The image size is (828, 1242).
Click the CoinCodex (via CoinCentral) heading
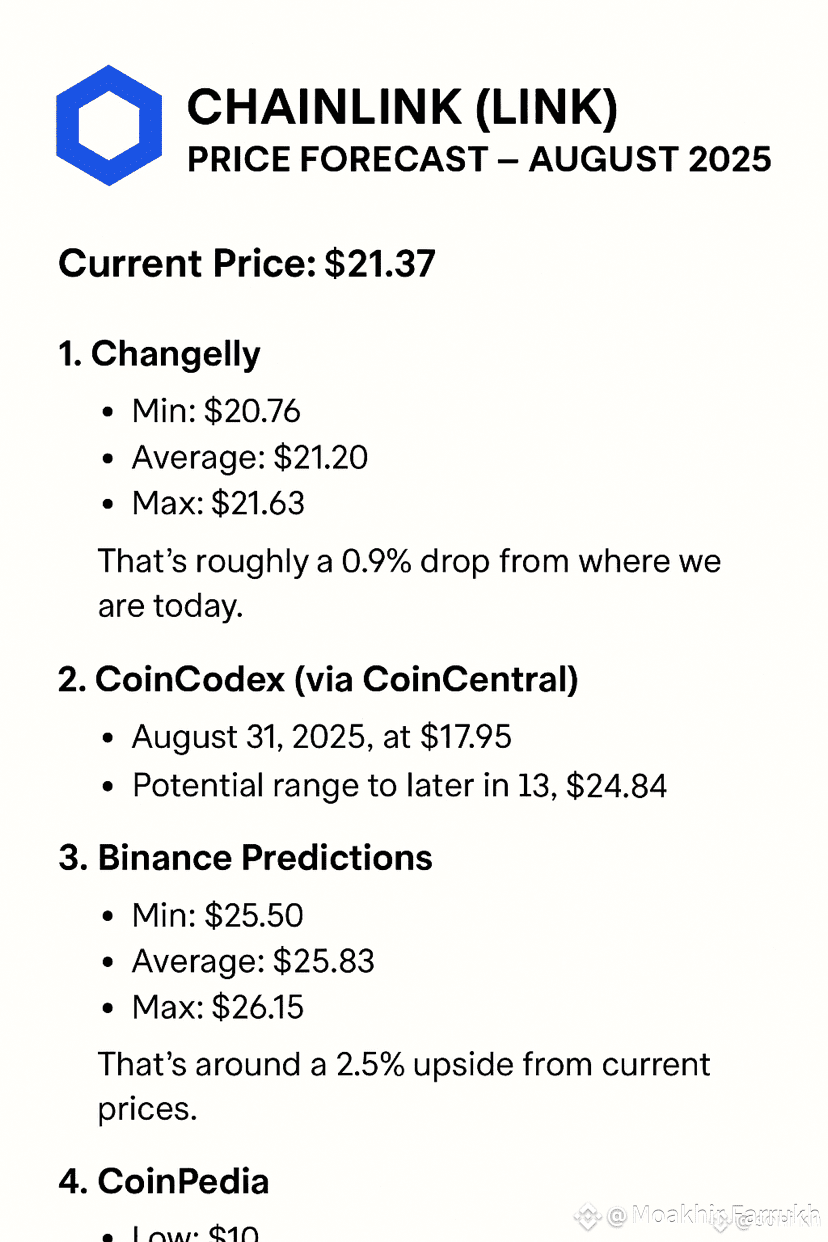tap(318, 680)
